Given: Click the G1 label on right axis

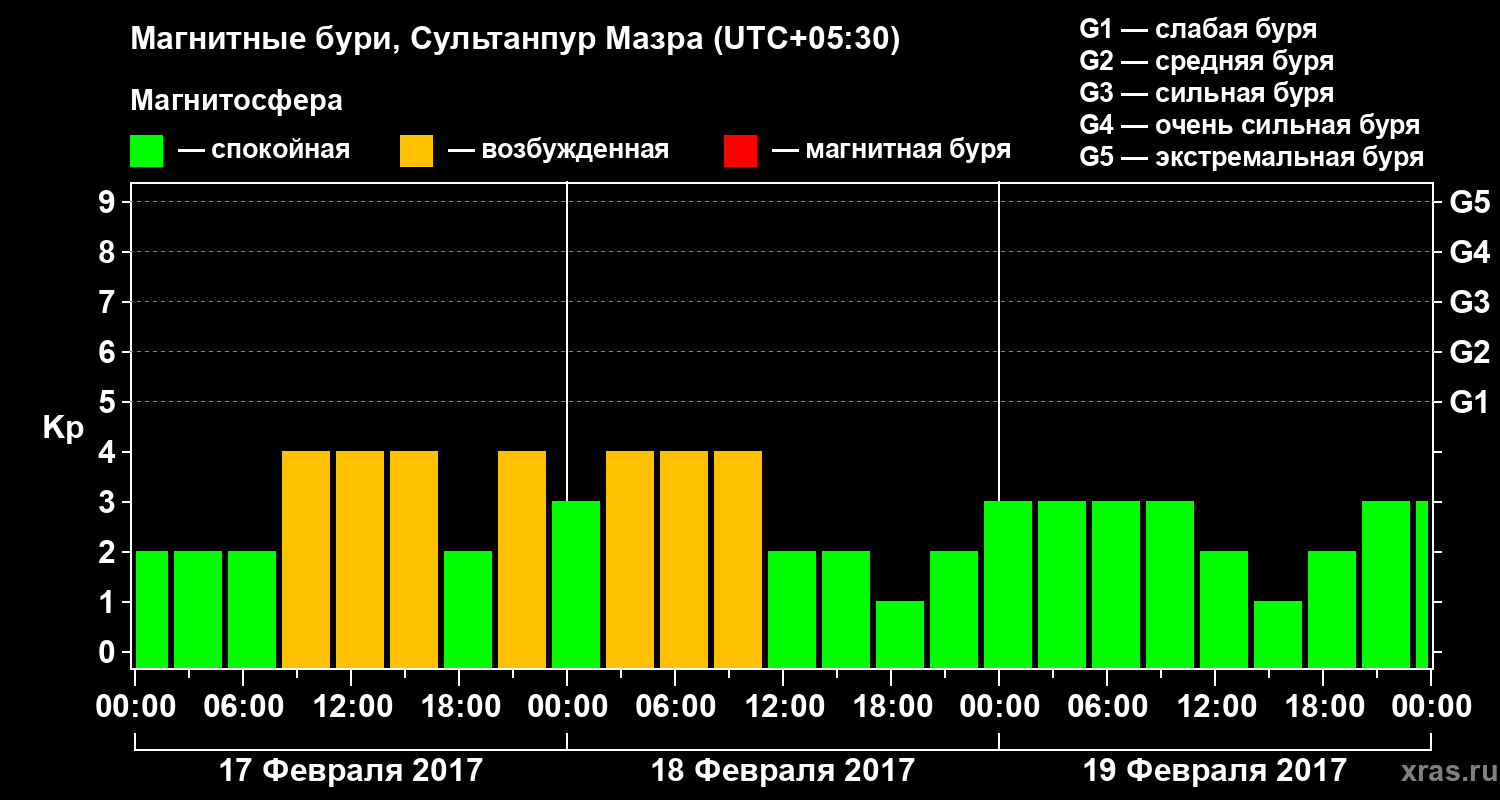Looking at the screenshot, I should click(x=1469, y=402).
